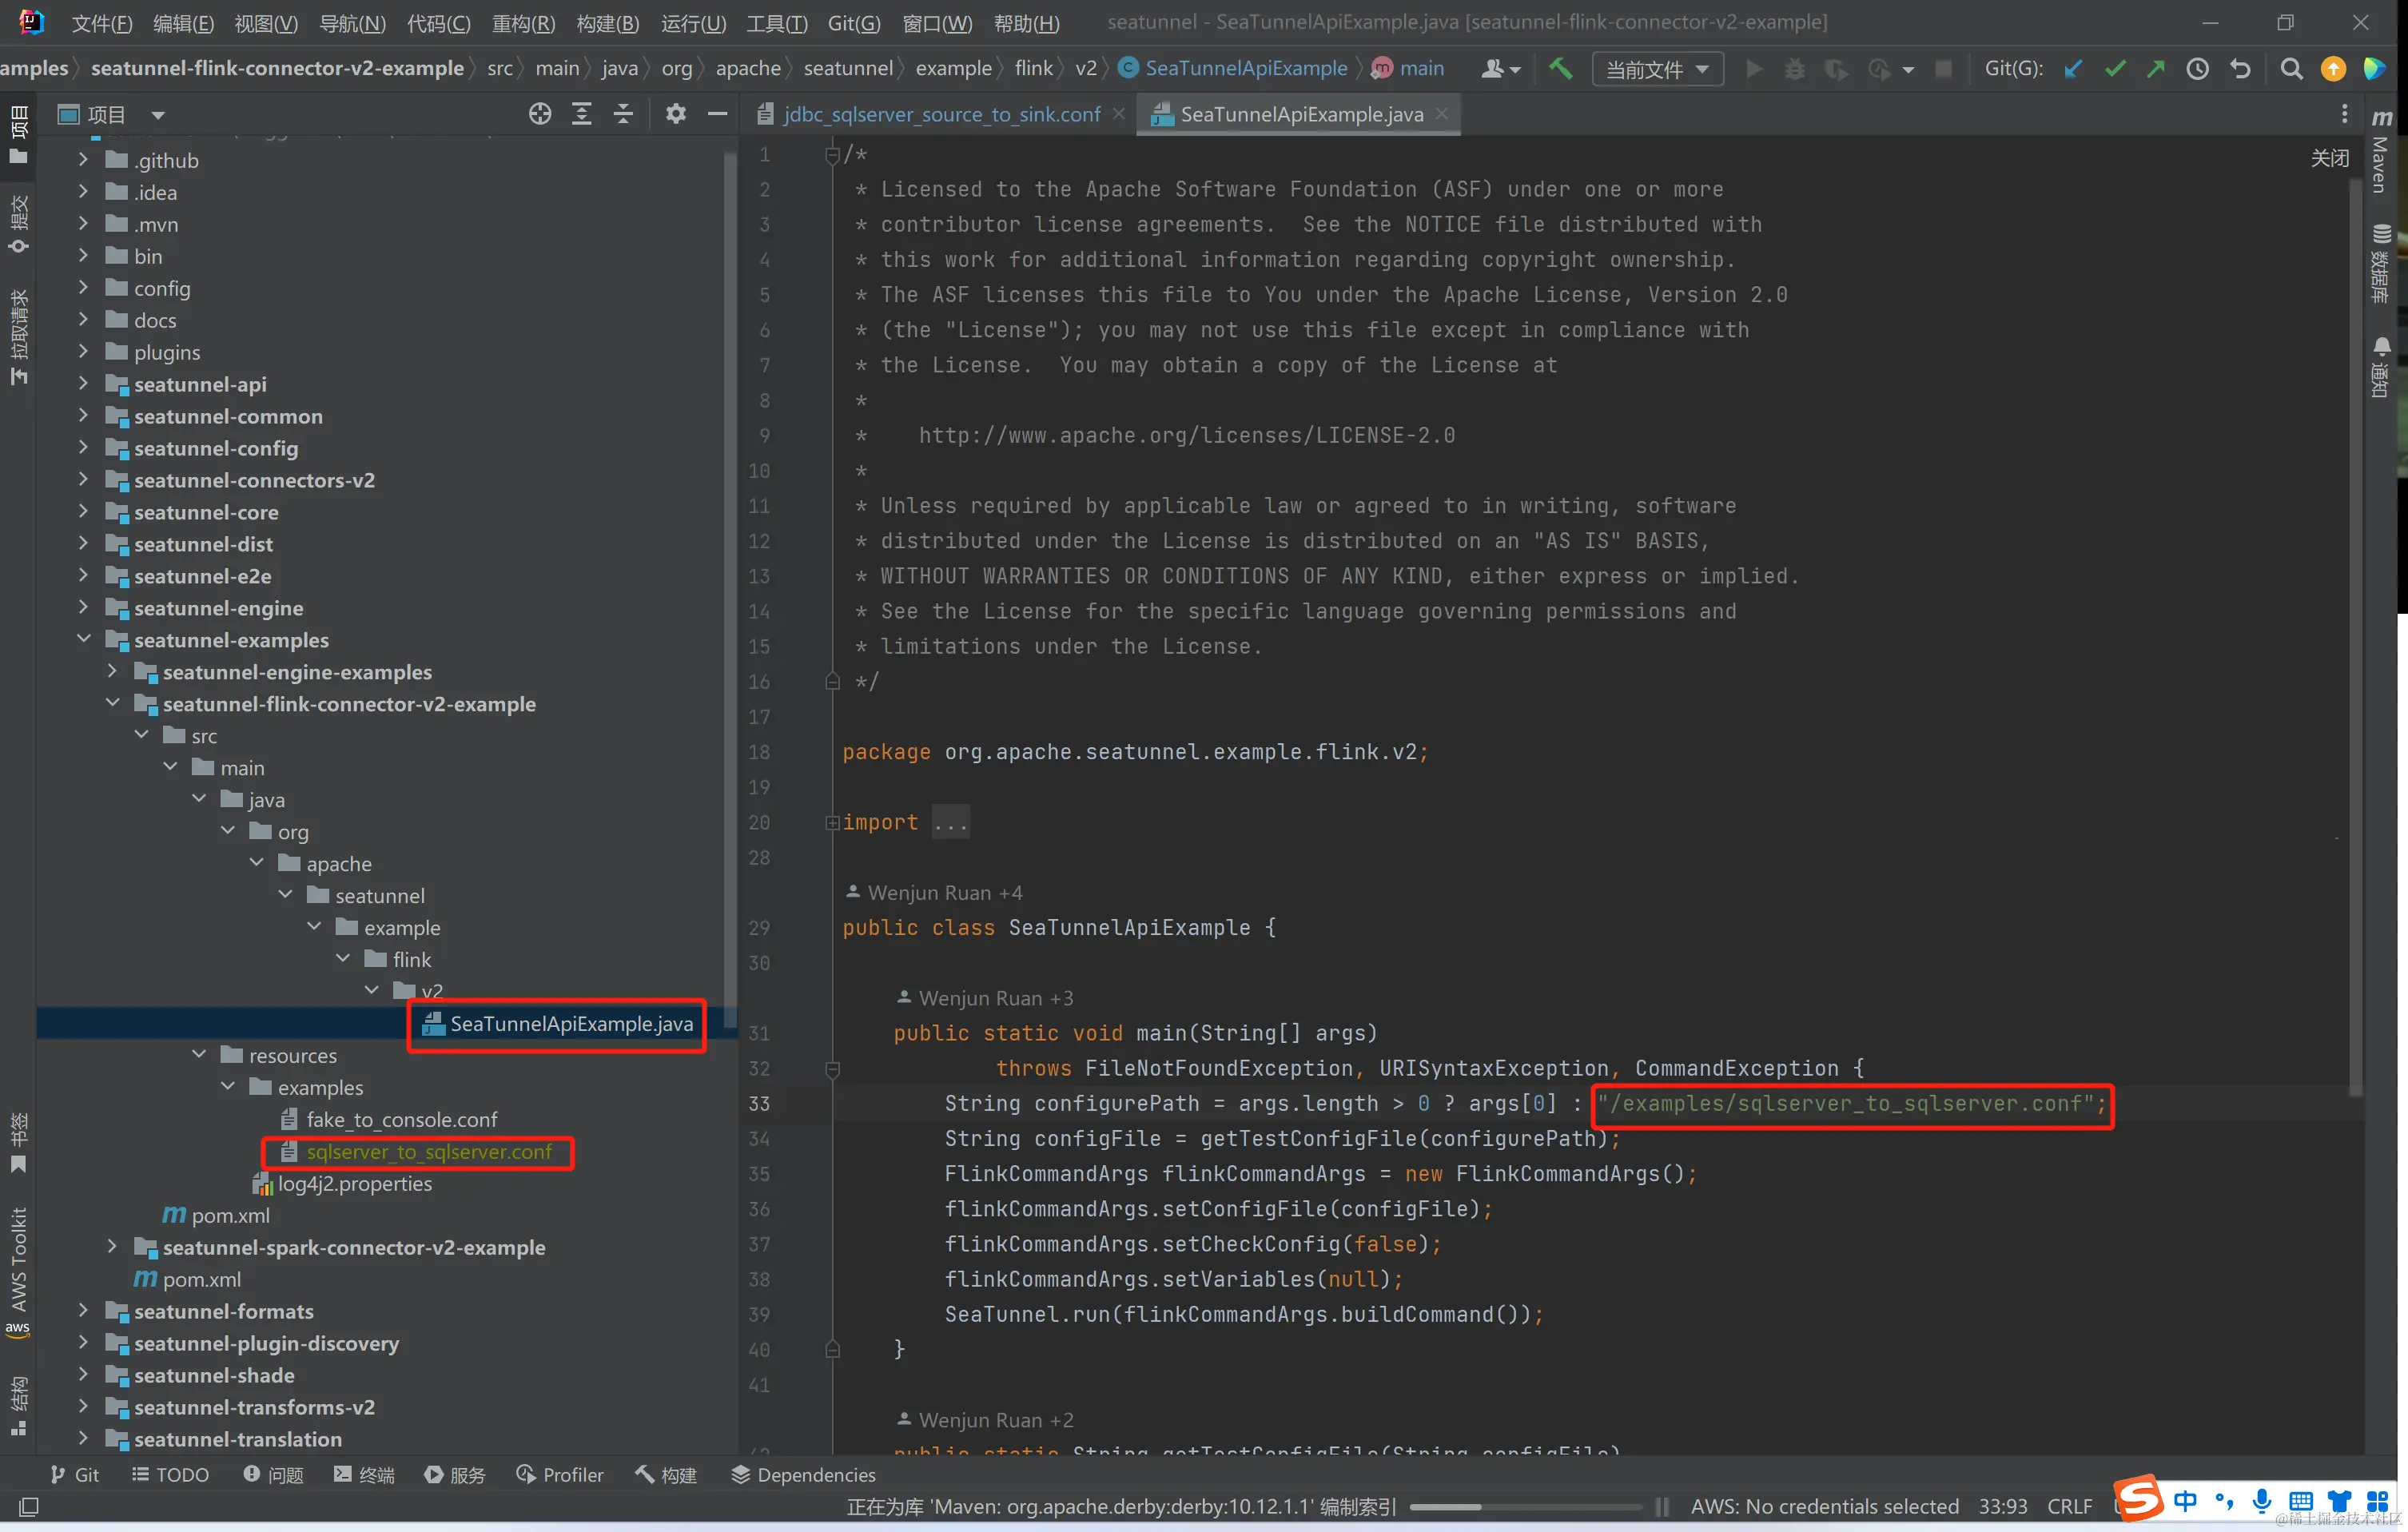This screenshot has height=1532, width=2408.
Task: Click the rollback undo arrow icon
Action: [2240, 68]
